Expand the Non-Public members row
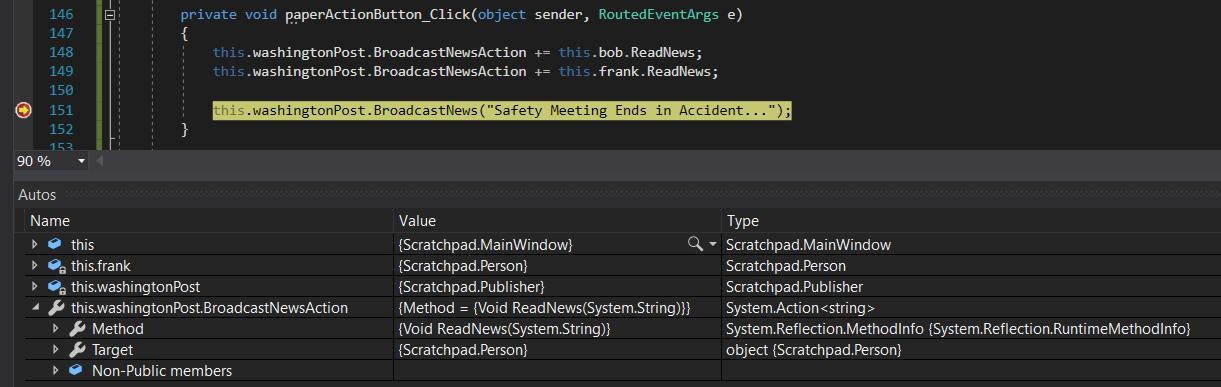Viewport: 1221px width, 387px height. [x=57, y=371]
